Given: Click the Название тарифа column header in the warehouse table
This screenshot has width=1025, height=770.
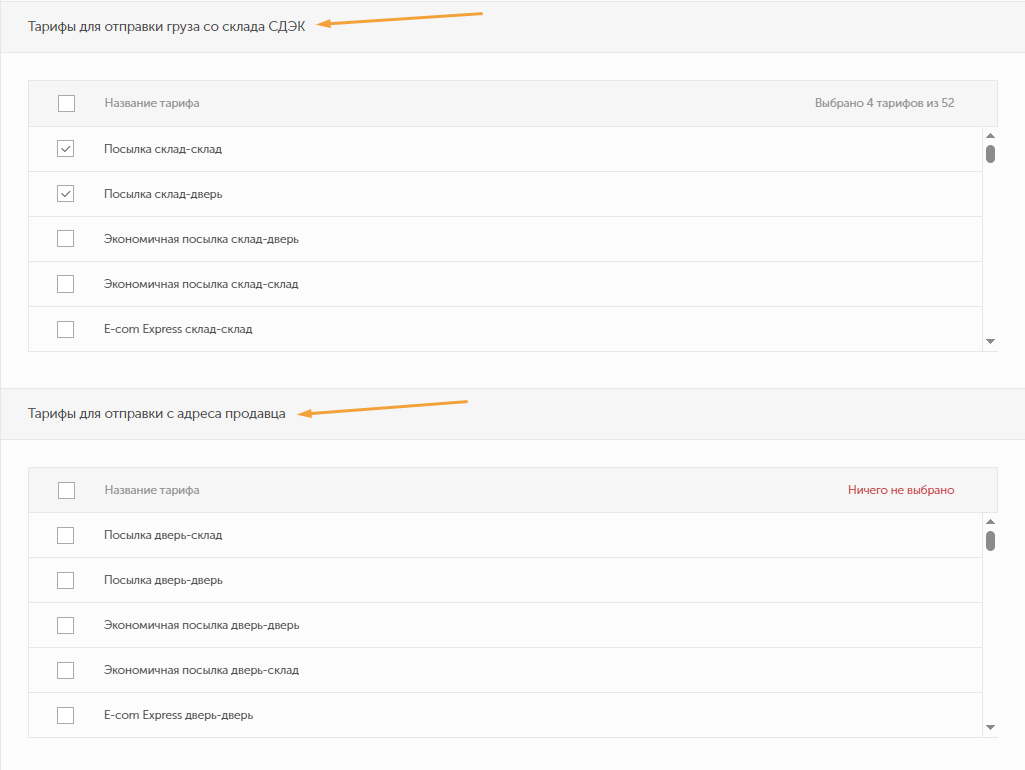Looking at the screenshot, I should click(x=151, y=103).
